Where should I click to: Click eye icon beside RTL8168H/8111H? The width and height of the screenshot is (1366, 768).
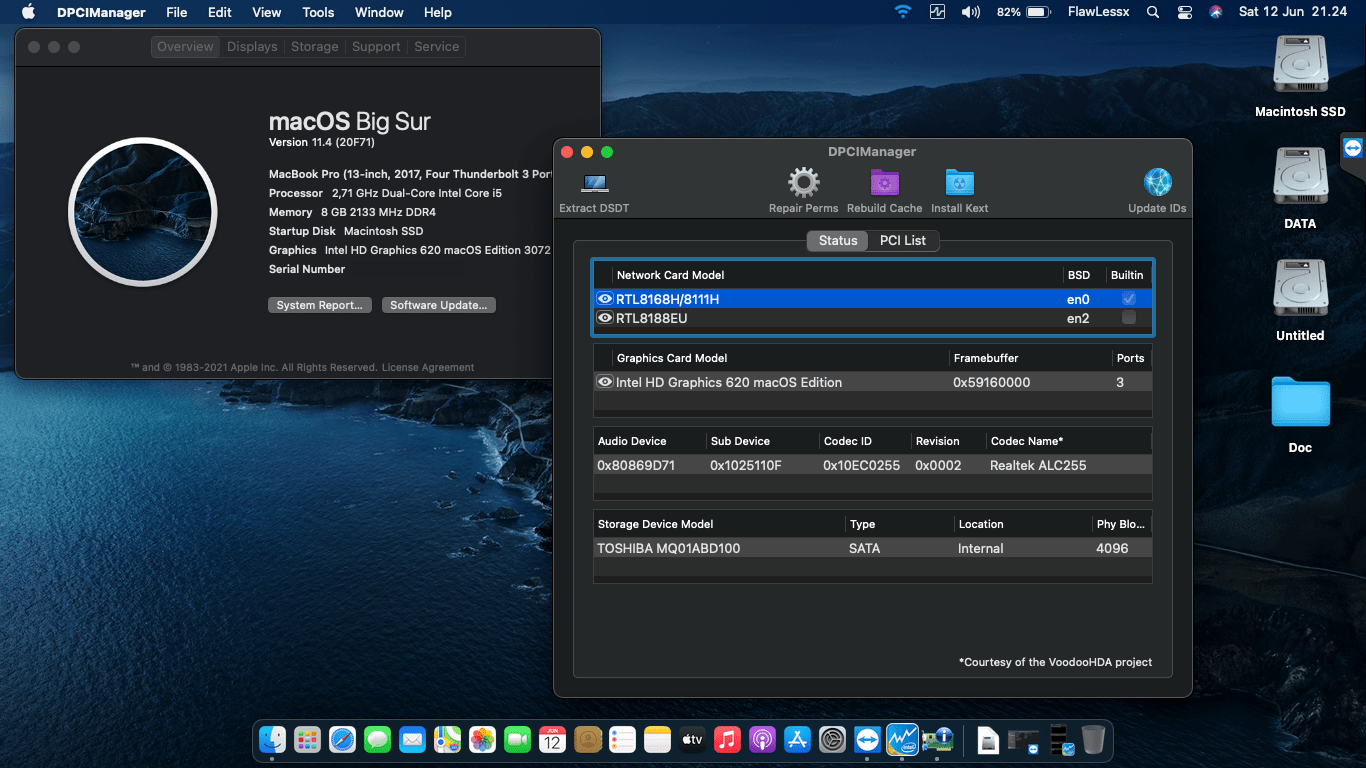click(x=604, y=299)
